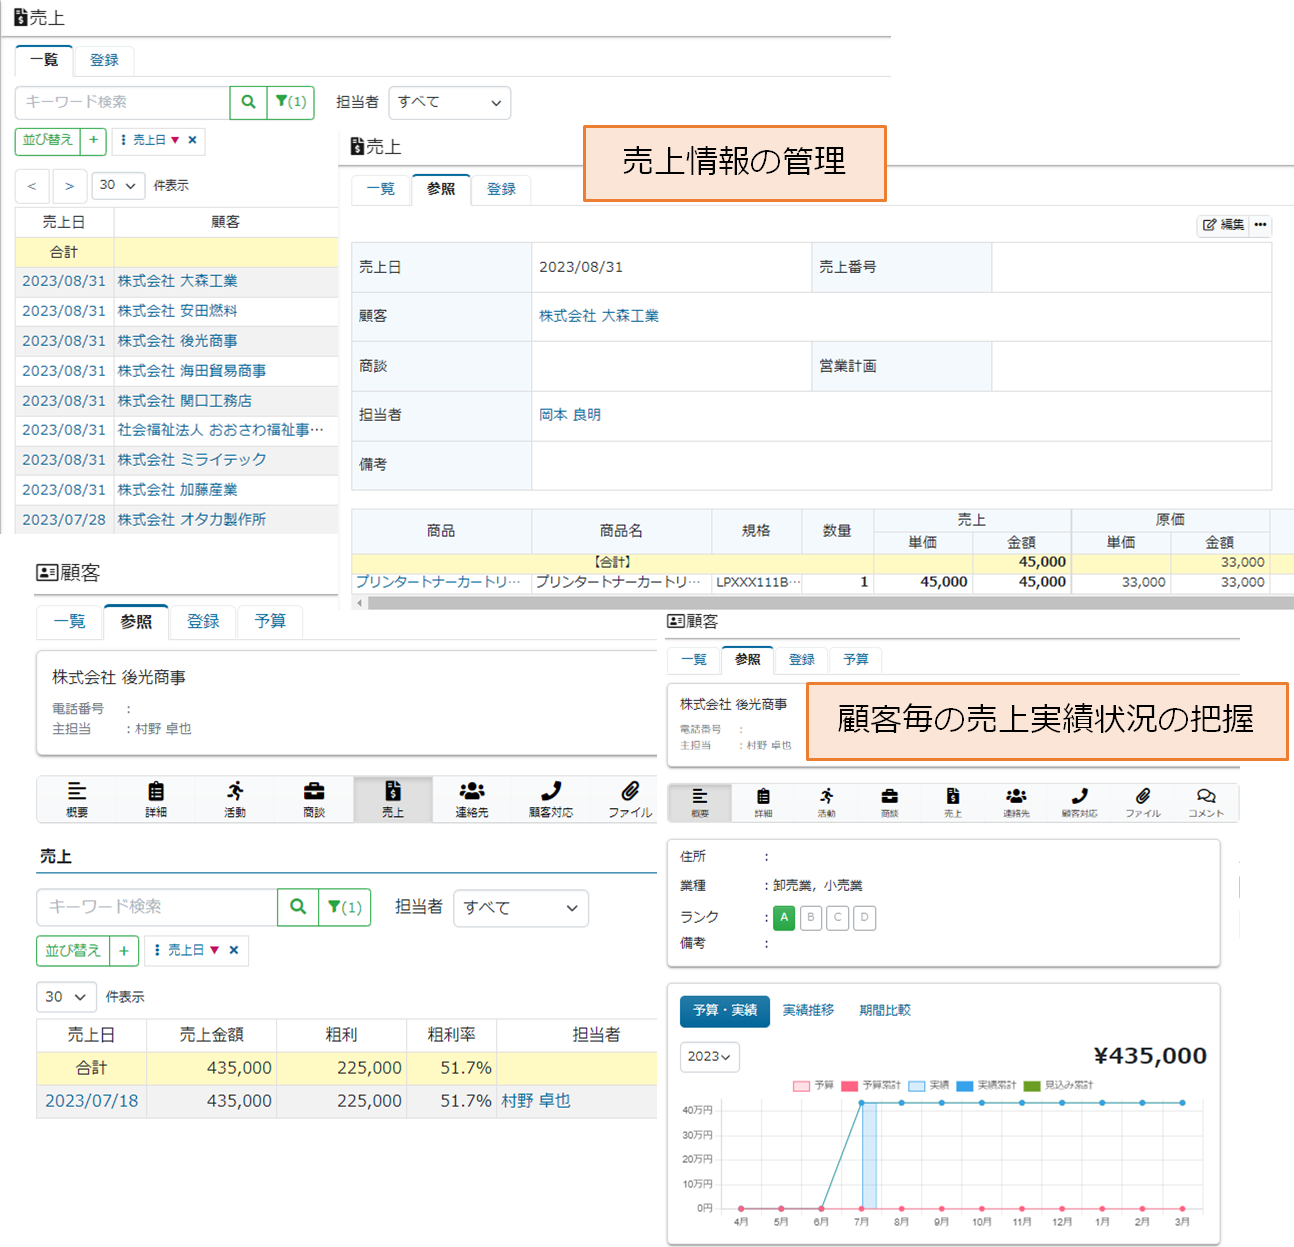Open the three-dots more menu beside 編集
Image resolution: width=1294 pixels, height=1247 pixels.
pyautogui.click(x=1260, y=225)
